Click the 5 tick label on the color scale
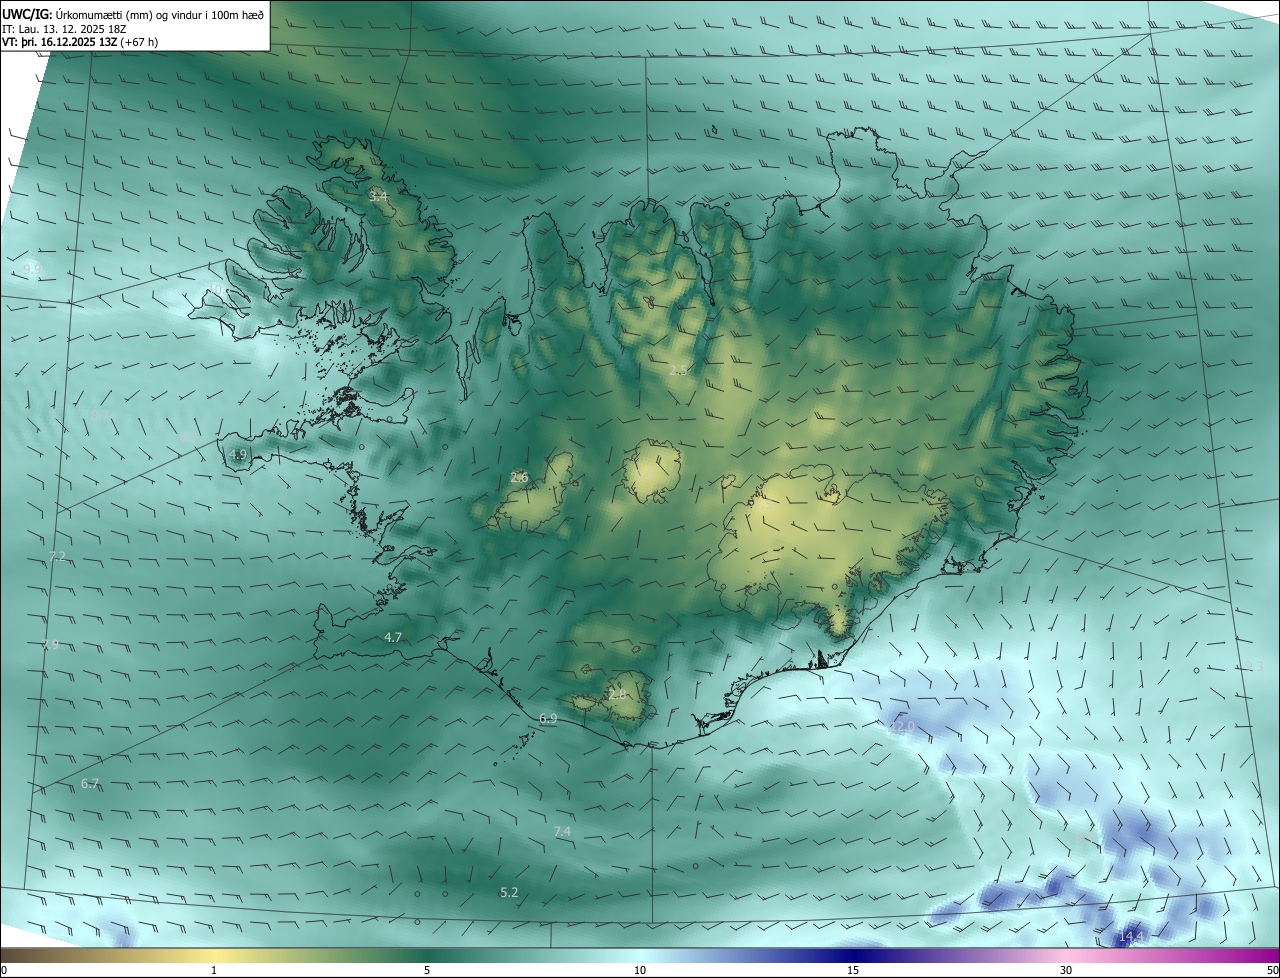Viewport: 1280px width, 978px height. pos(427,970)
